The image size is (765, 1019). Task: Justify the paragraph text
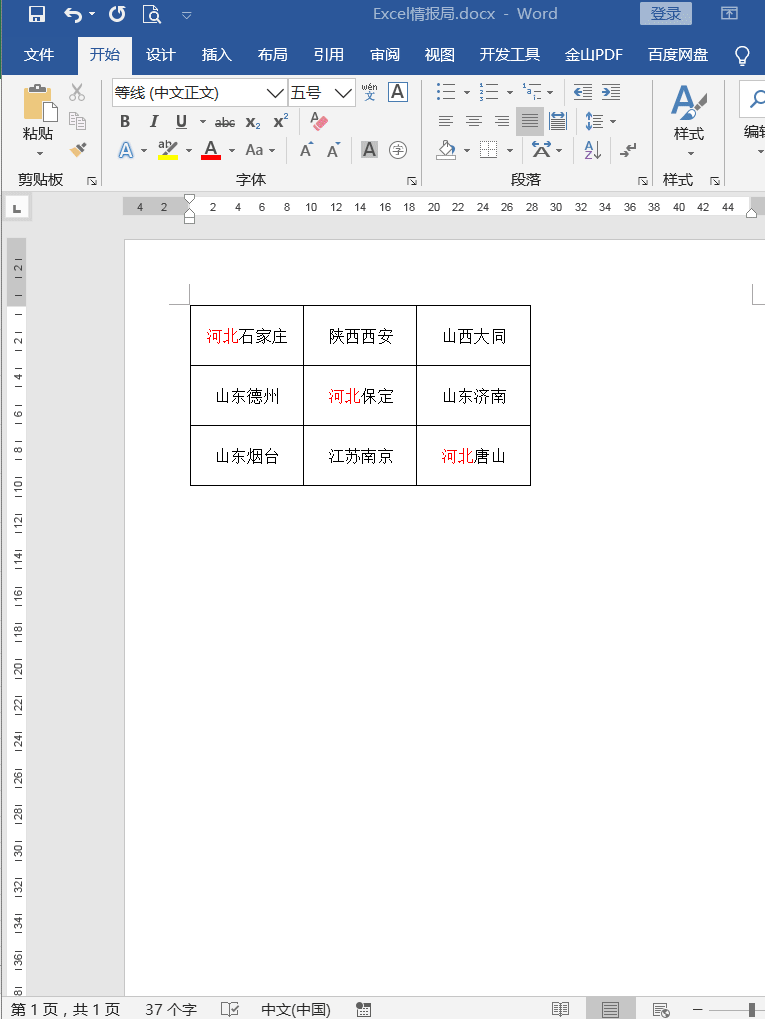pyautogui.click(x=530, y=121)
